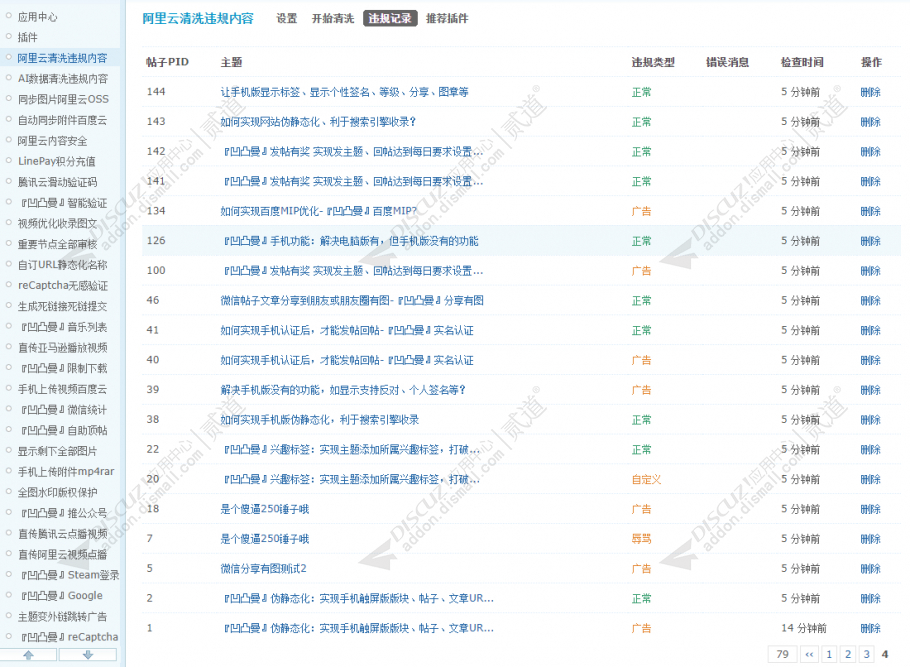Open 手机上传附件mp4rar sidebar item
This screenshot has width=910, height=667.
click(x=66, y=471)
